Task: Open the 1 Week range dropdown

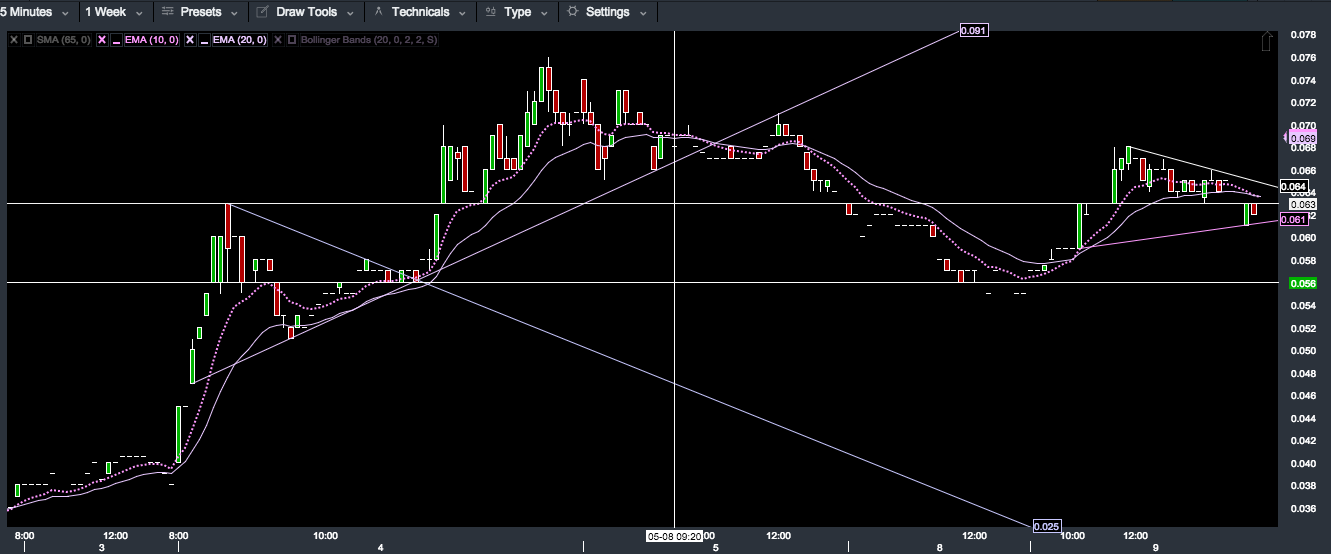Action: click(113, 12)
